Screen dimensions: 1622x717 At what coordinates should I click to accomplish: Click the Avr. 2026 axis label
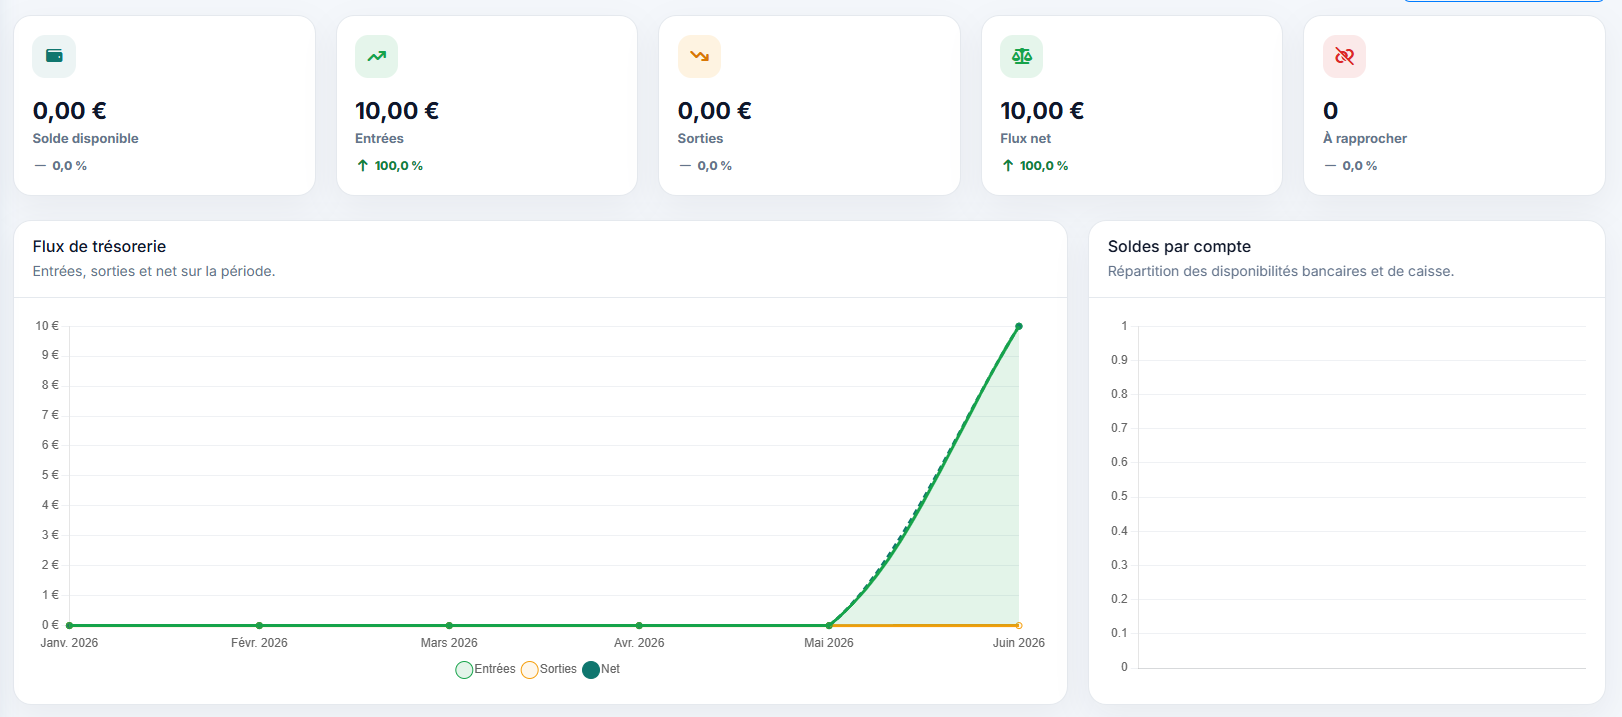click(x=639, y=643)
